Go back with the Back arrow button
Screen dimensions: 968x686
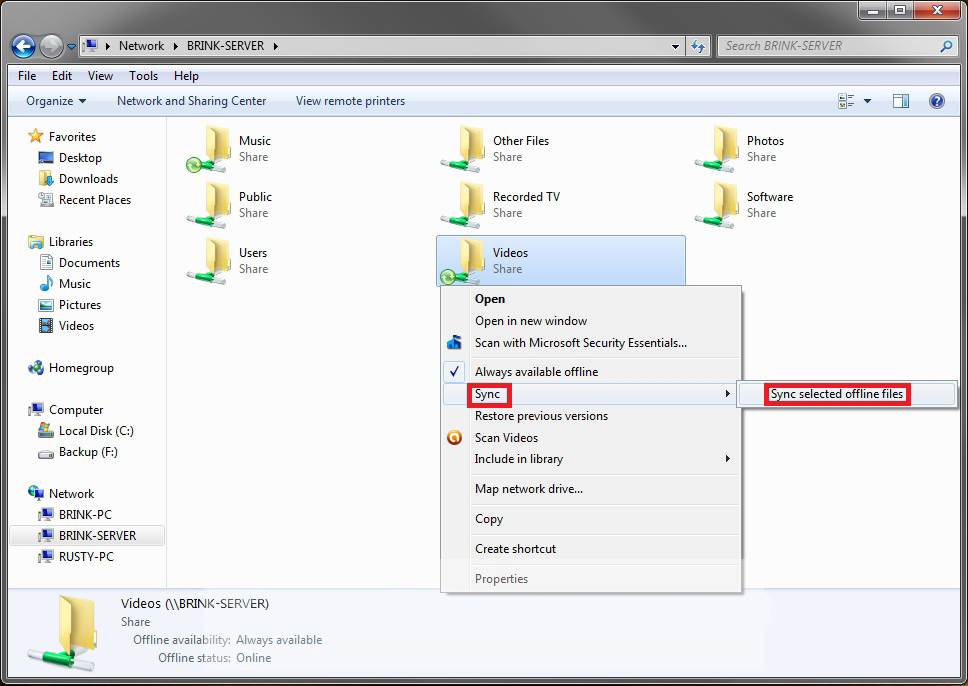click(x=23, y=46)
